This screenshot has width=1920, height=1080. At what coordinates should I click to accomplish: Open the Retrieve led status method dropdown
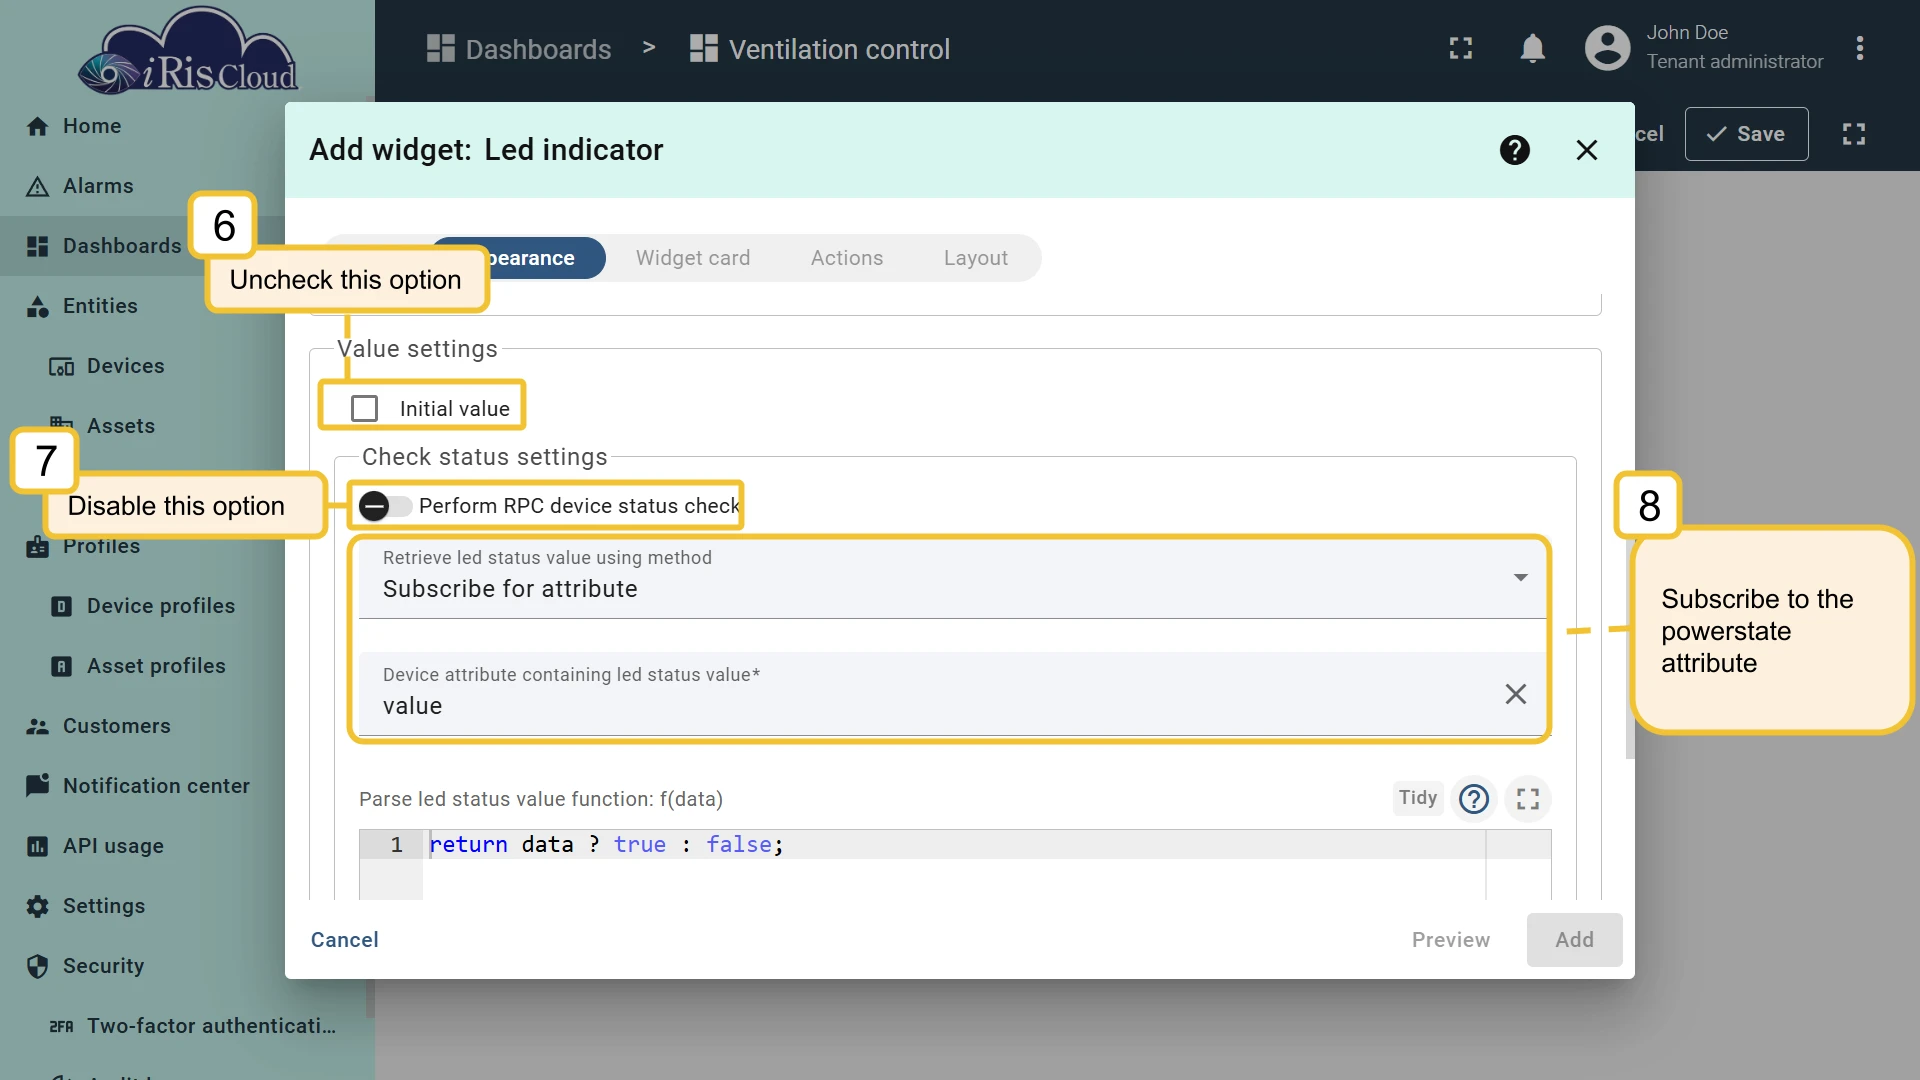pos(952,578)
